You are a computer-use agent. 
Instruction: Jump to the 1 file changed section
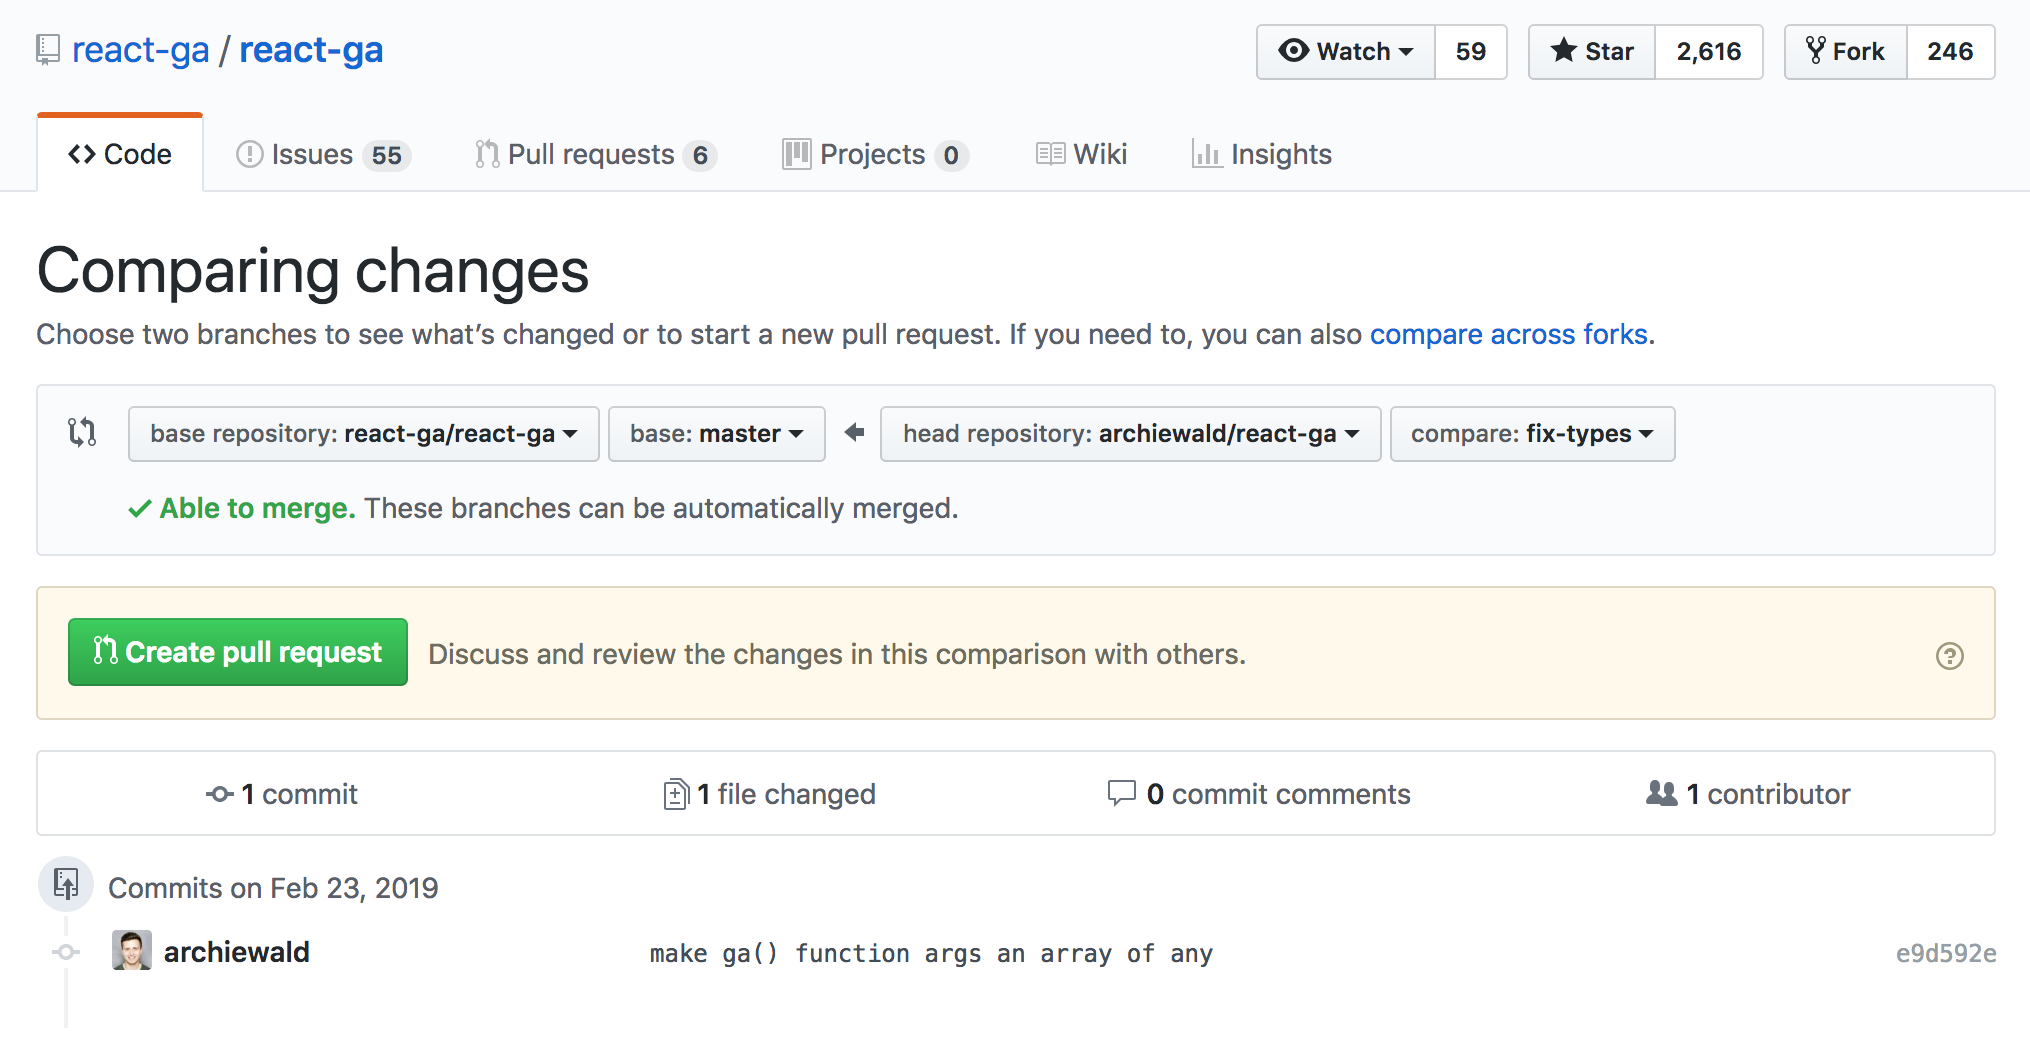pyautogui.click(x=770, y=794)
